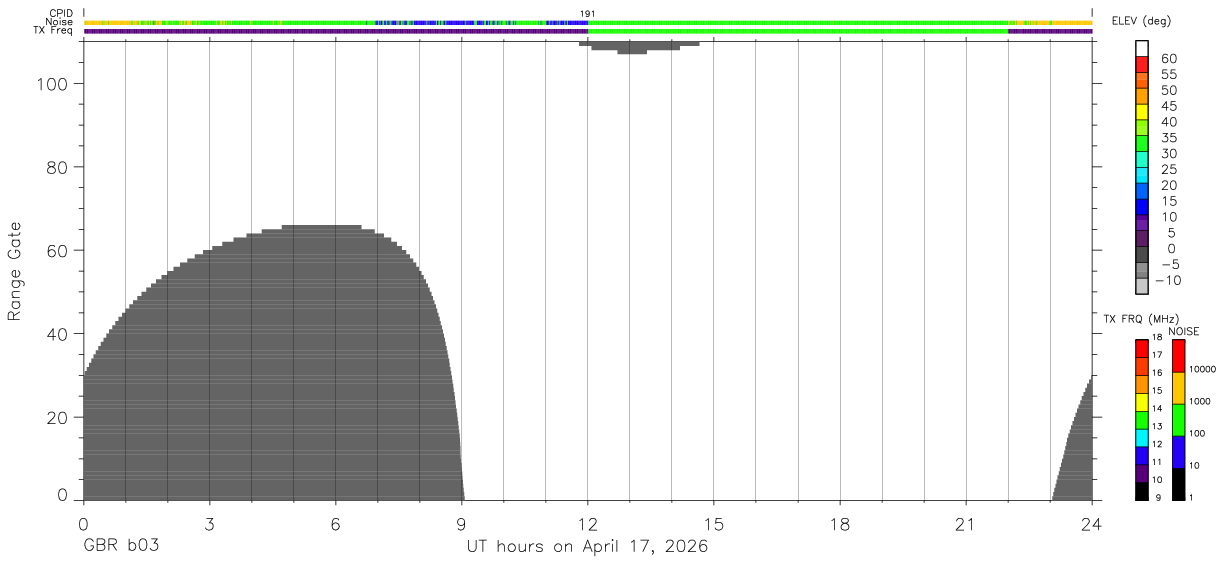
Task: Click the TX Freq row label
Action: point(53,31)
